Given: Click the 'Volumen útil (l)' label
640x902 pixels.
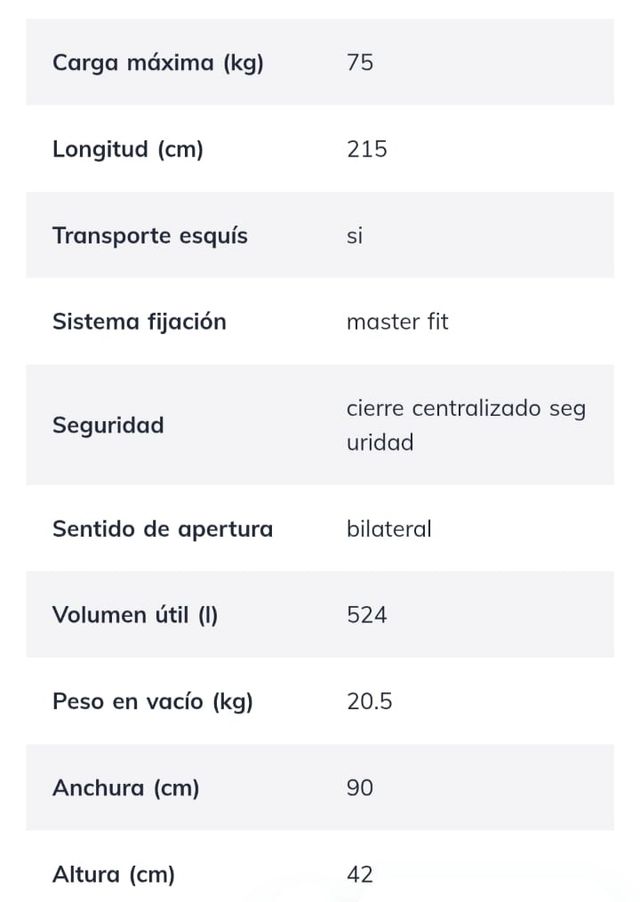Looking at the screenshot, I should [134, 615].
